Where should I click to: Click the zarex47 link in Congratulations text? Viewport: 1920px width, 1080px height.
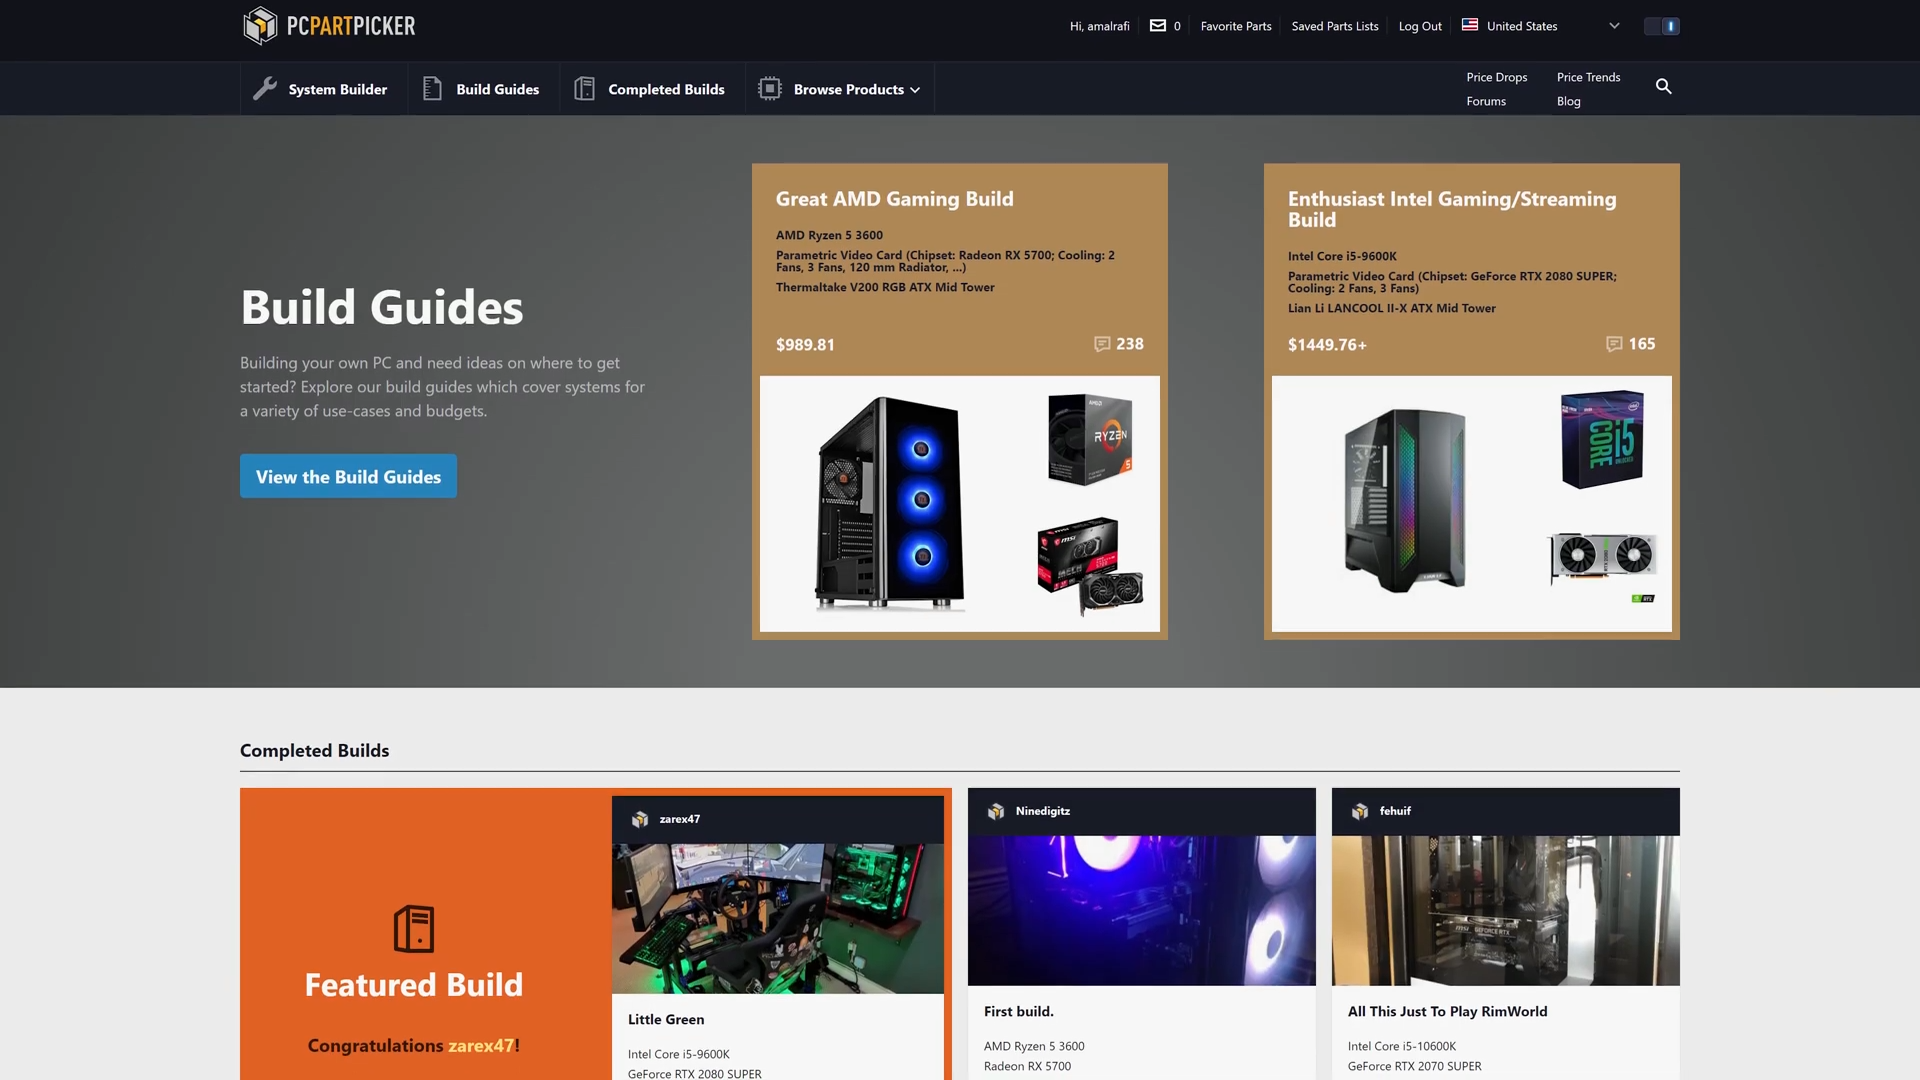tap(480, 1046)
